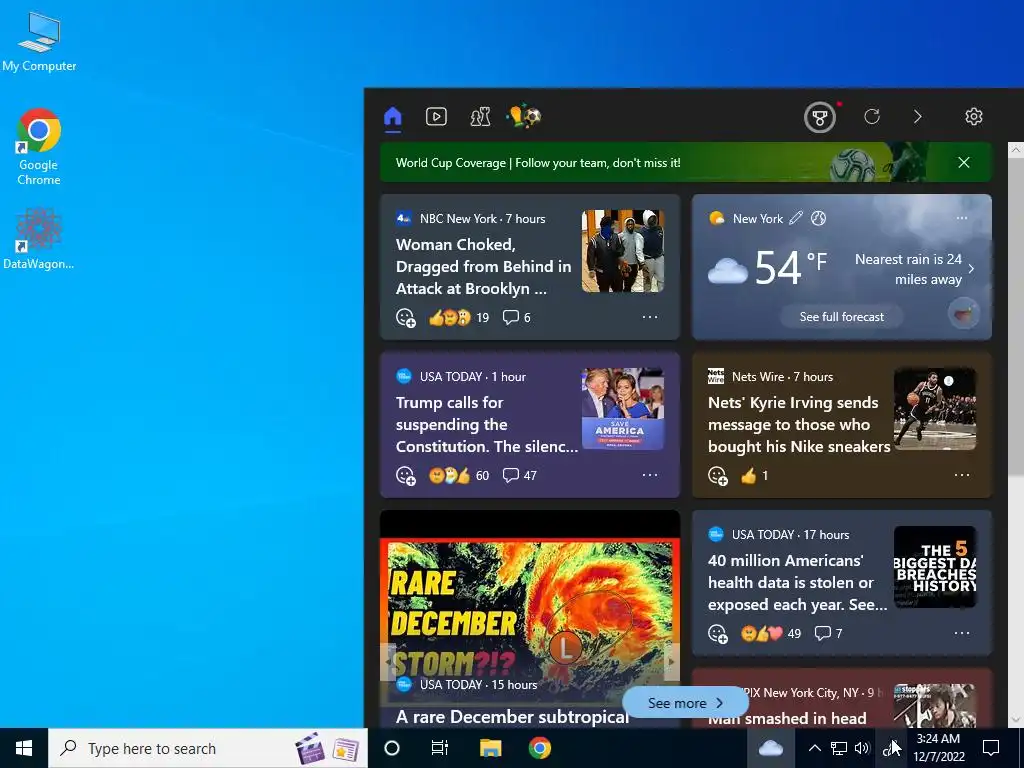Add a reaction to the Nets Wire story
The width and height of the screenshot is (1024, 768).
click(718, 475)
